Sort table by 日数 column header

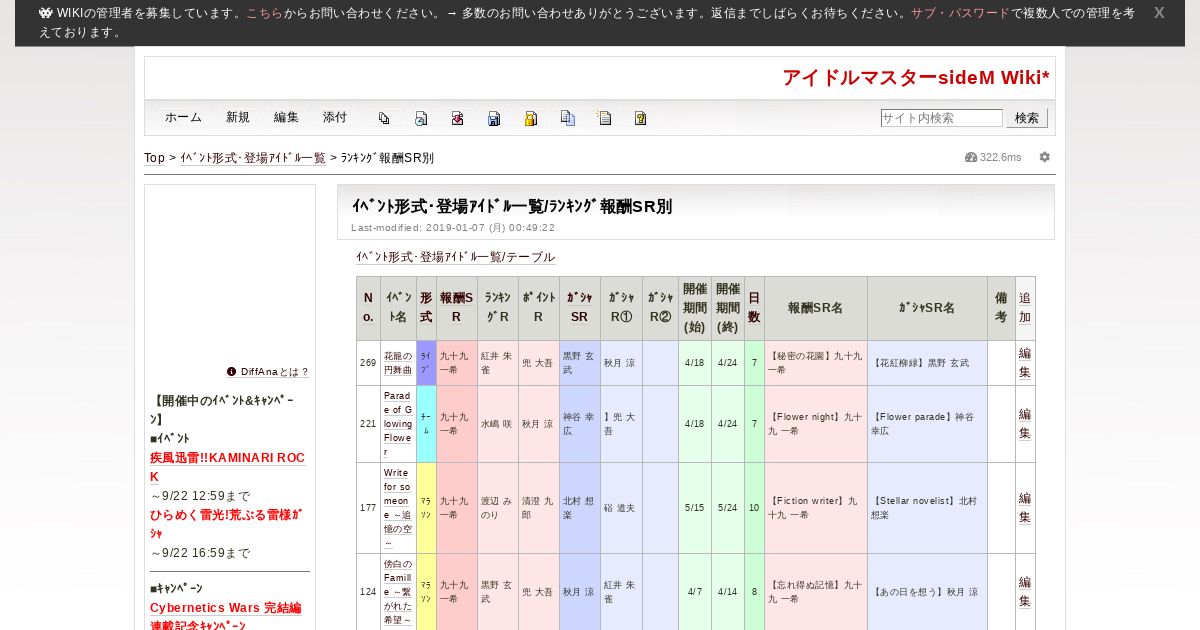click(754, 308)
